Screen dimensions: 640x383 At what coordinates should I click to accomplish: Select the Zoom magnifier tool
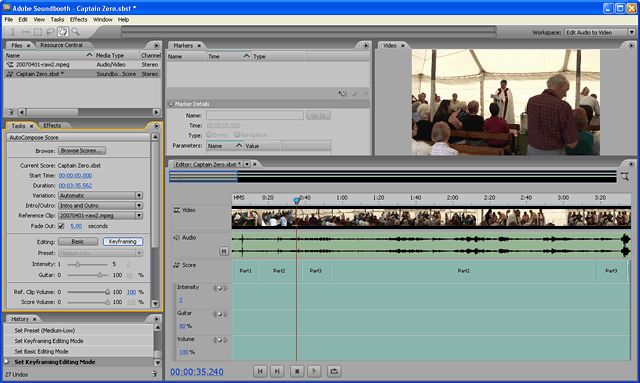tap(75, 31)
